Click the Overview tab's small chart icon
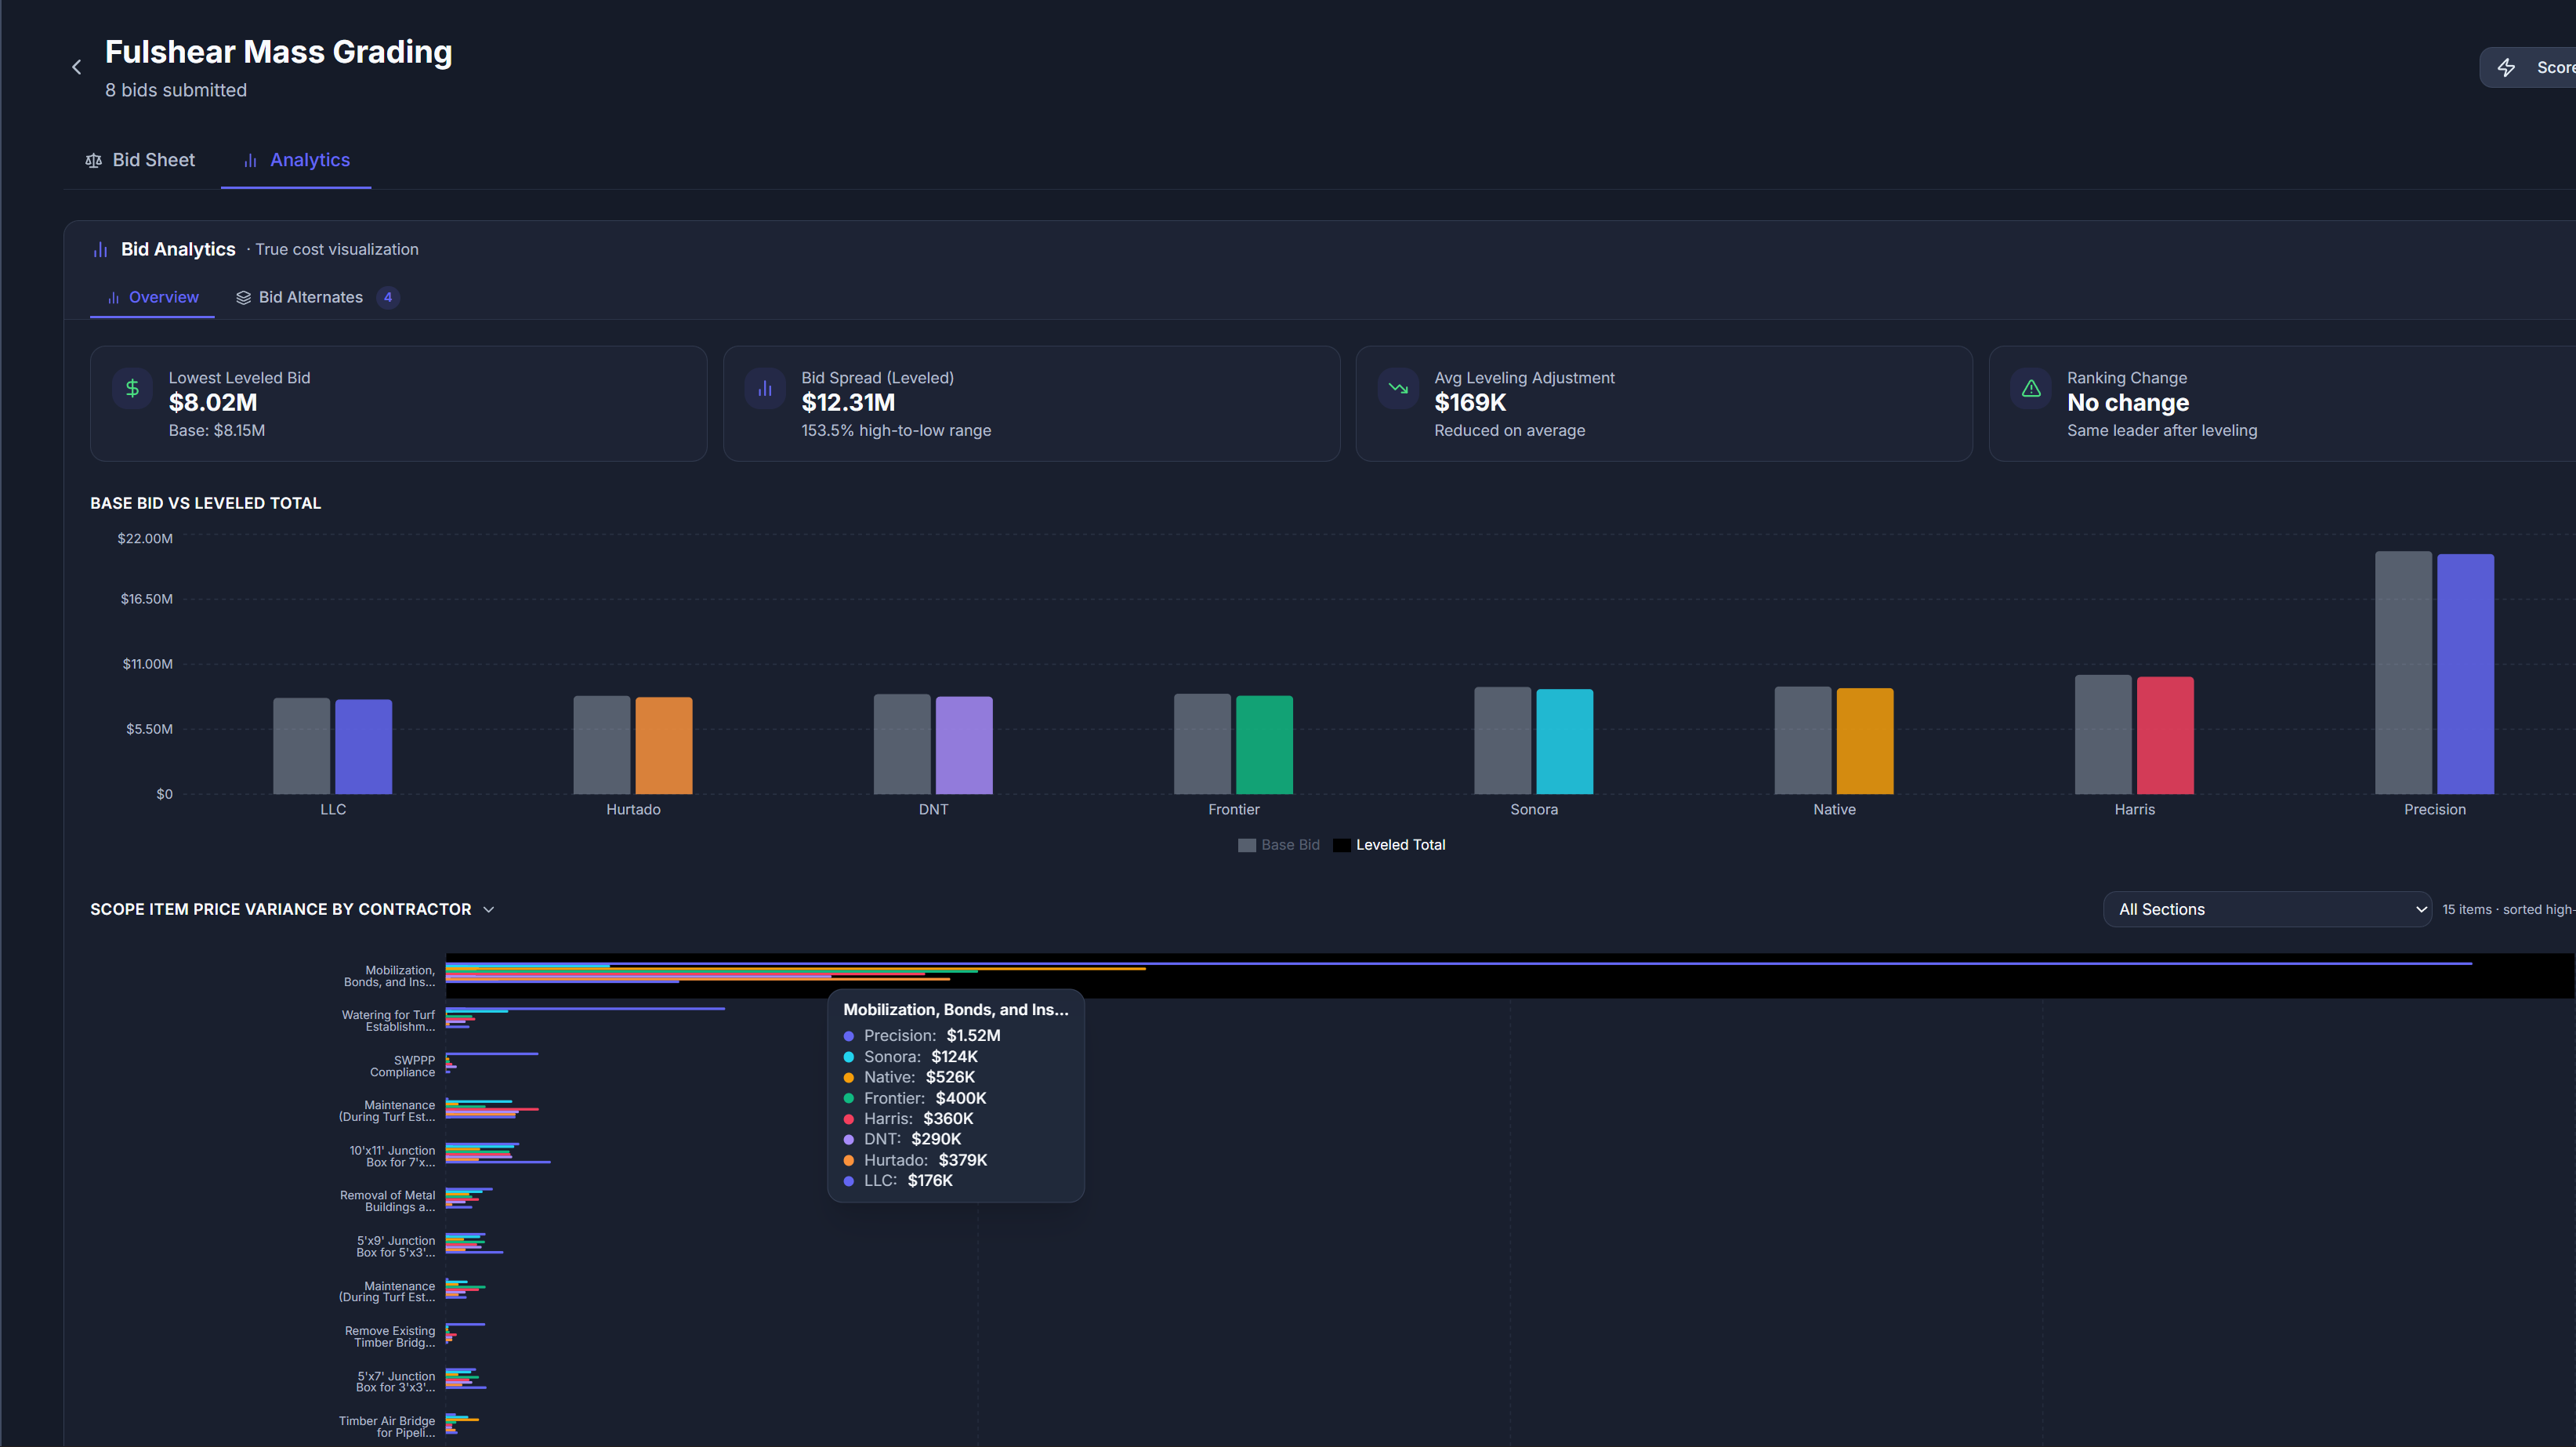This screenshot has height=1447, width=2576. [114, 297]
